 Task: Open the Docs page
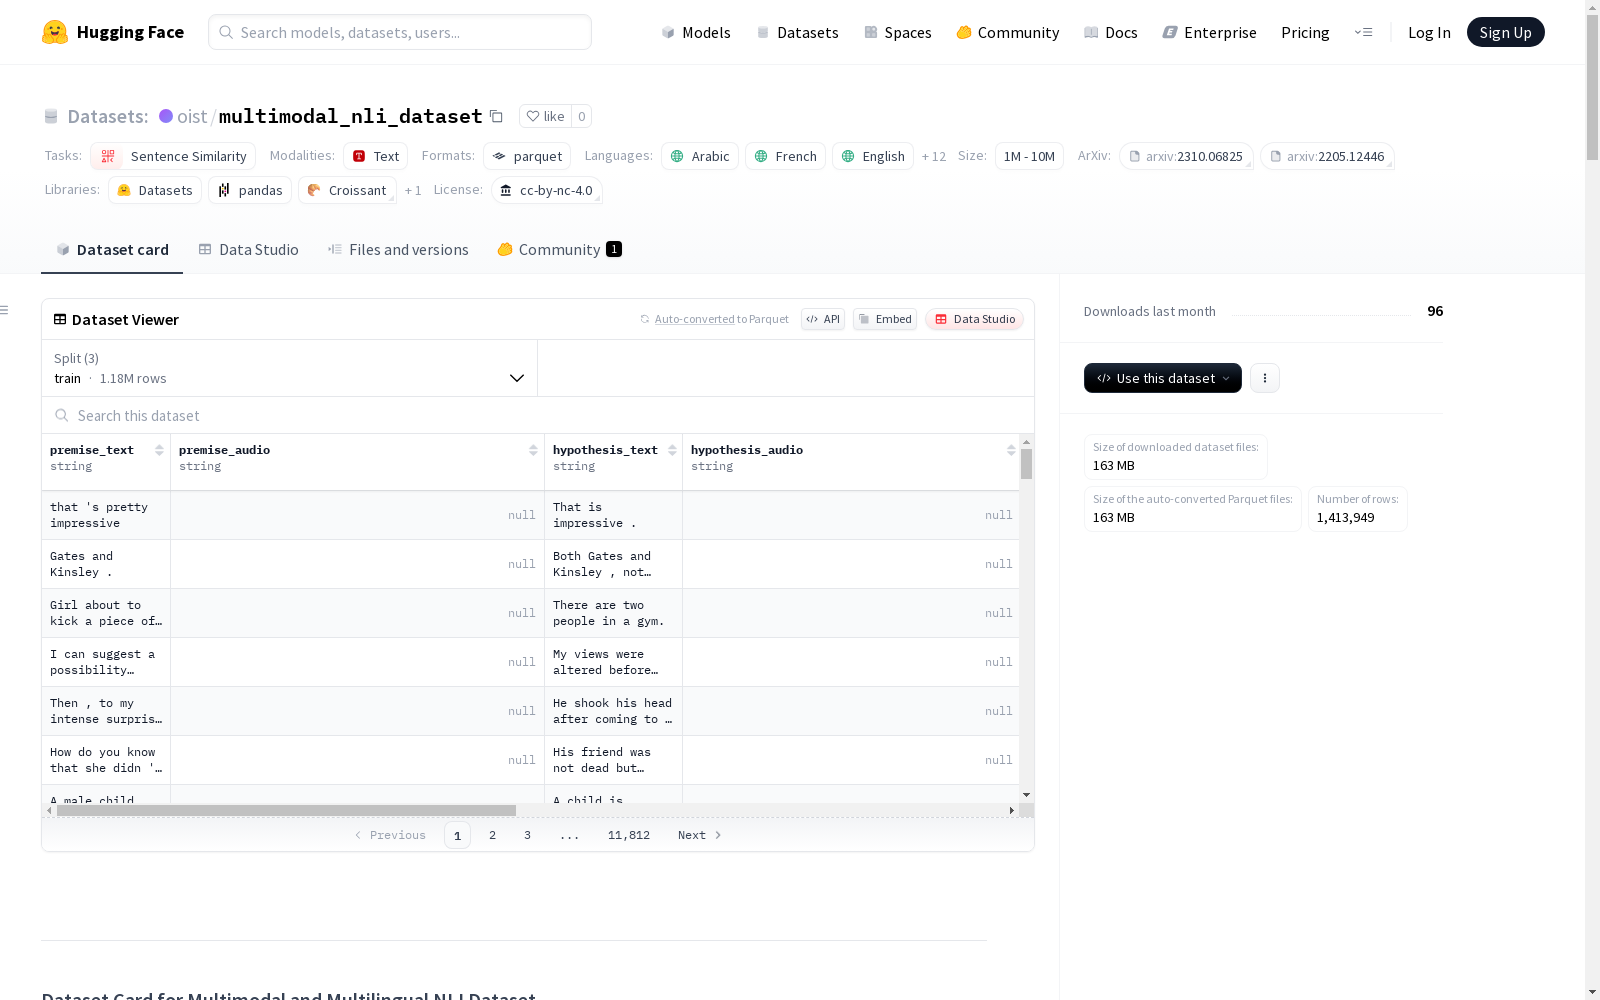(1111, 32)
